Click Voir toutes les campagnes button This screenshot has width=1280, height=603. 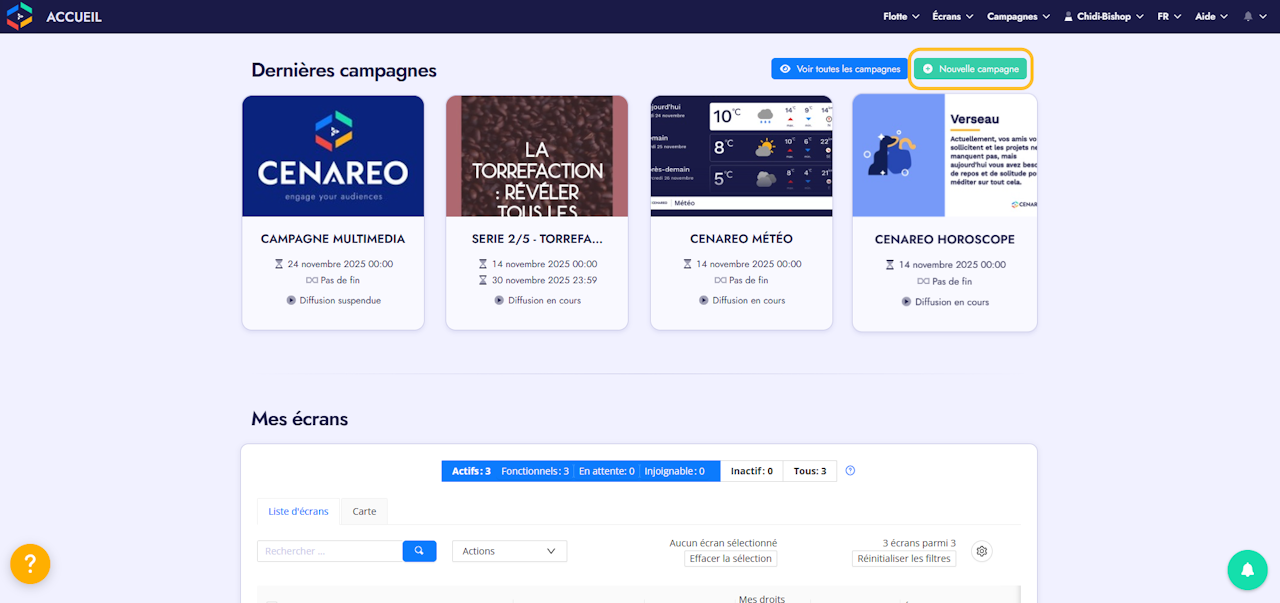tap(839, 69)
